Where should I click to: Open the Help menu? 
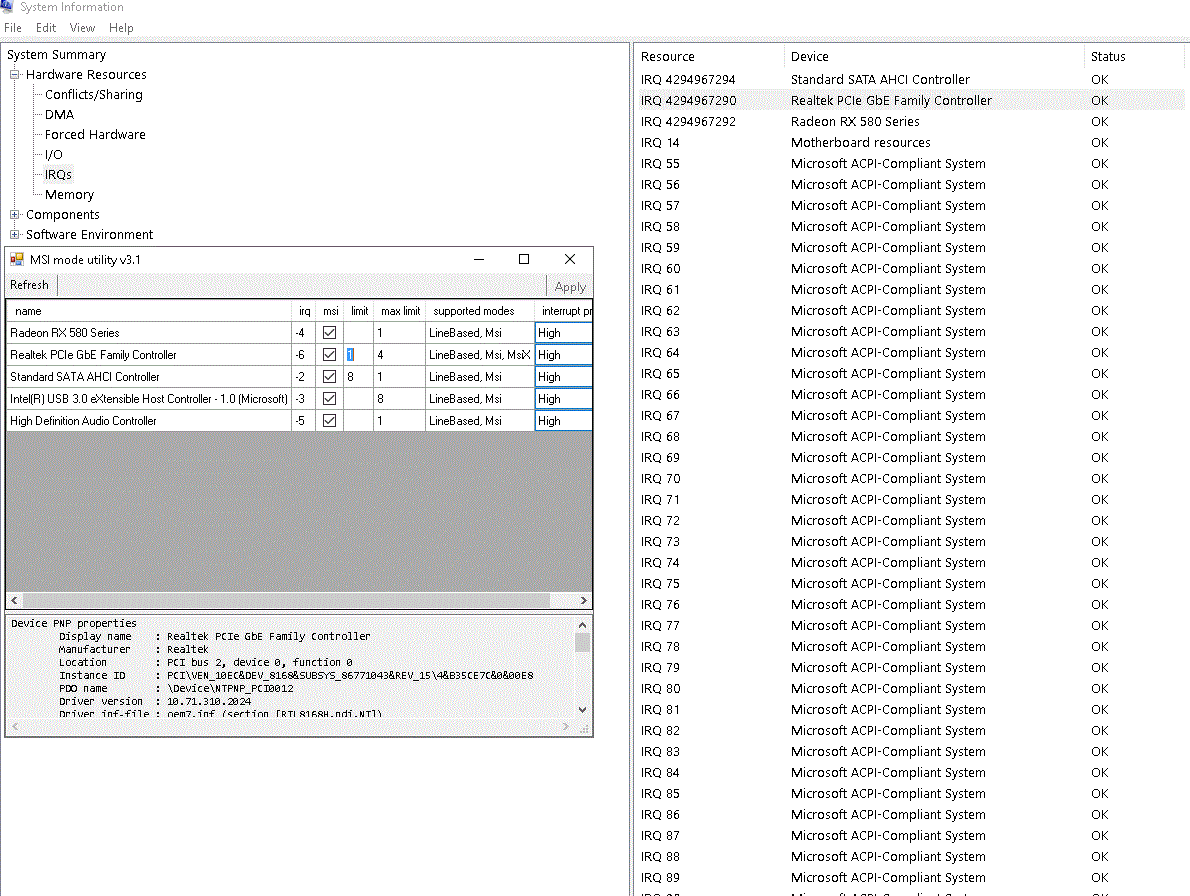coord(121,28)
